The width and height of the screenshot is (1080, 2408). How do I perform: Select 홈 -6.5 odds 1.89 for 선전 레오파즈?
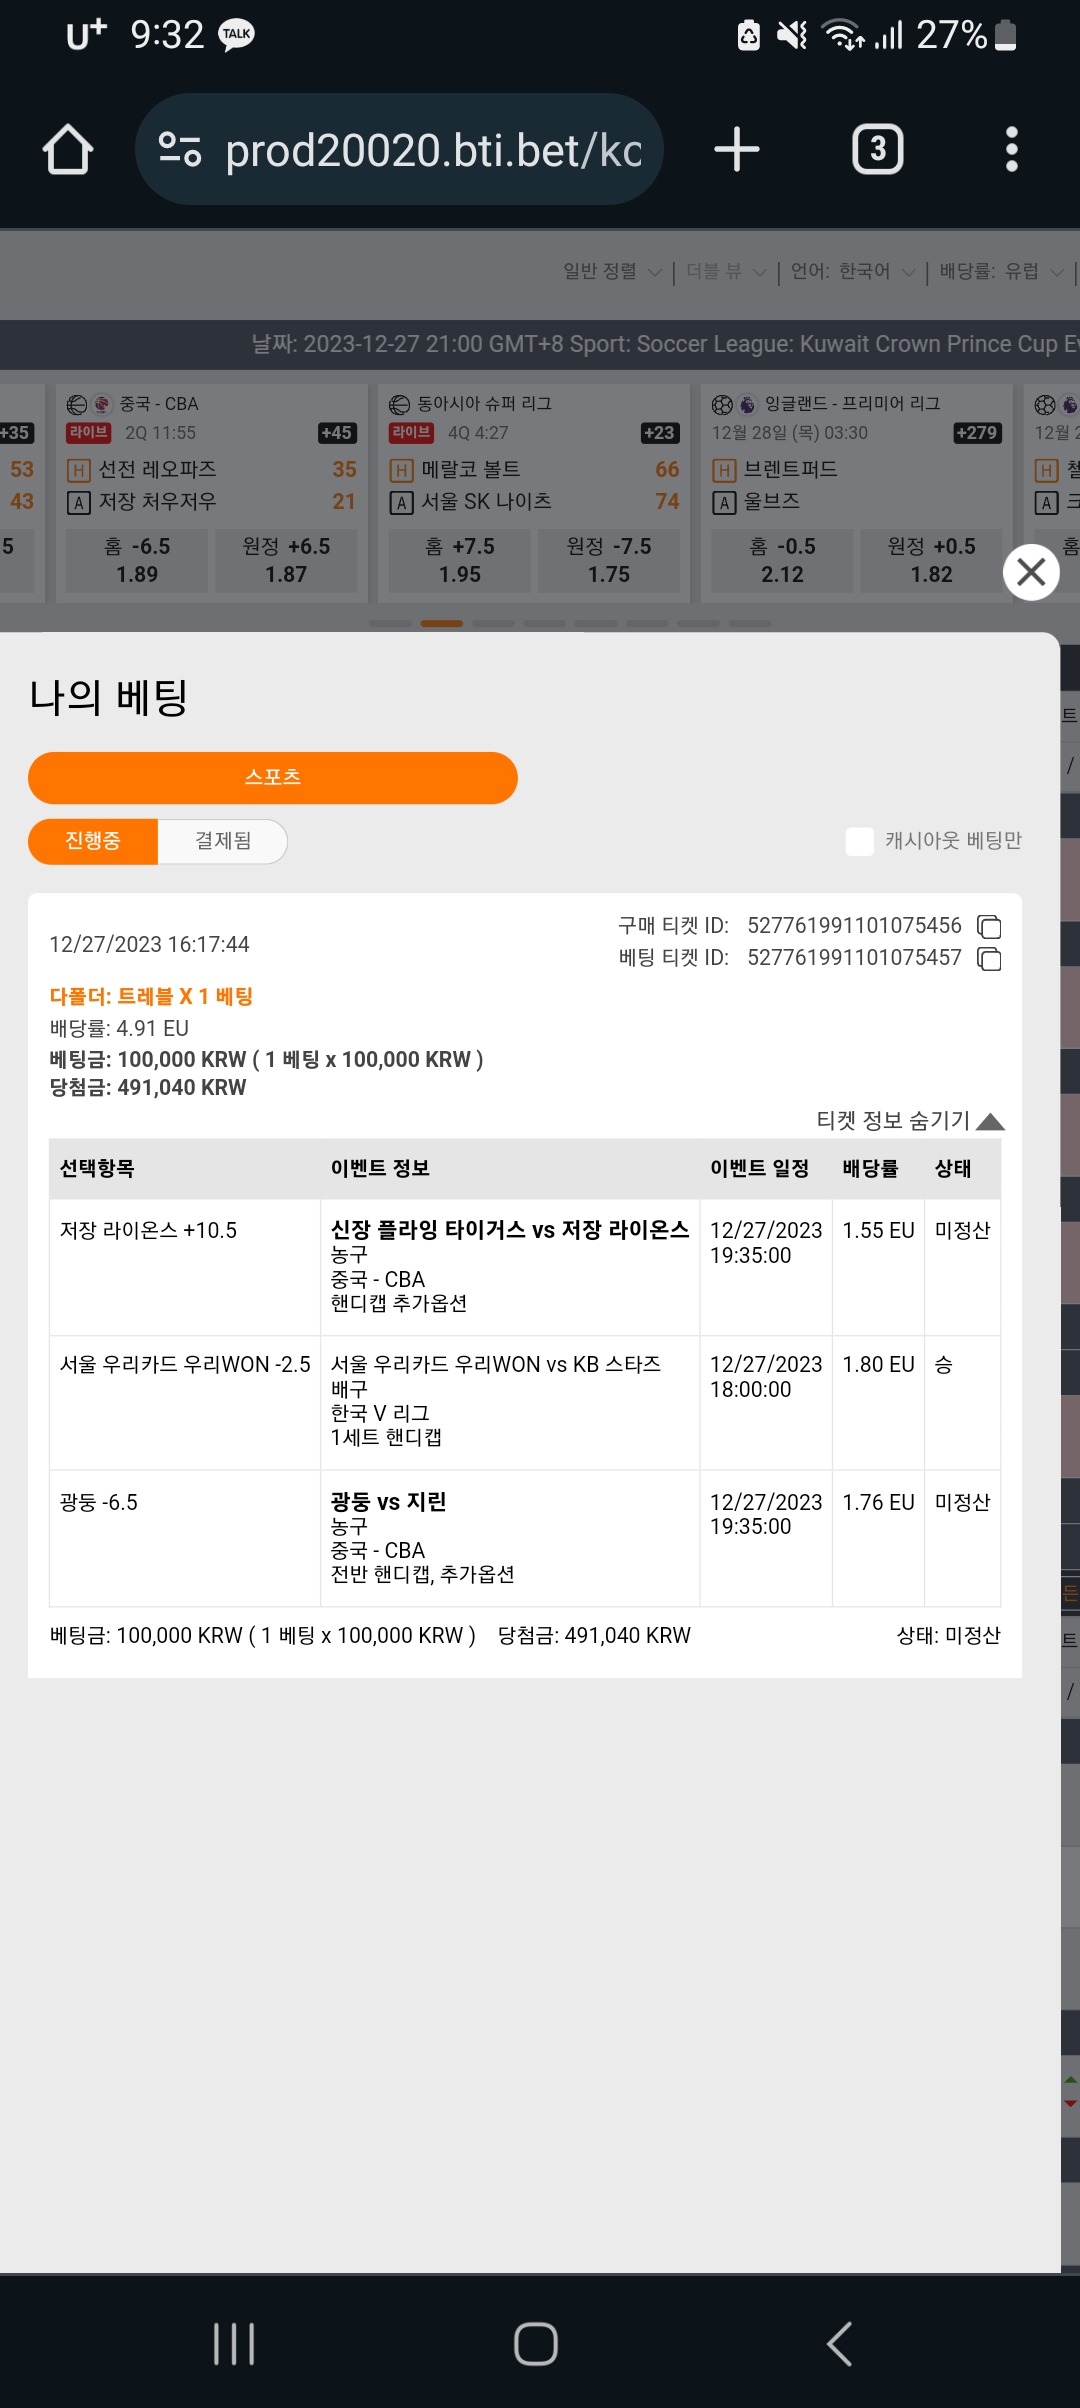pos(137,560)
